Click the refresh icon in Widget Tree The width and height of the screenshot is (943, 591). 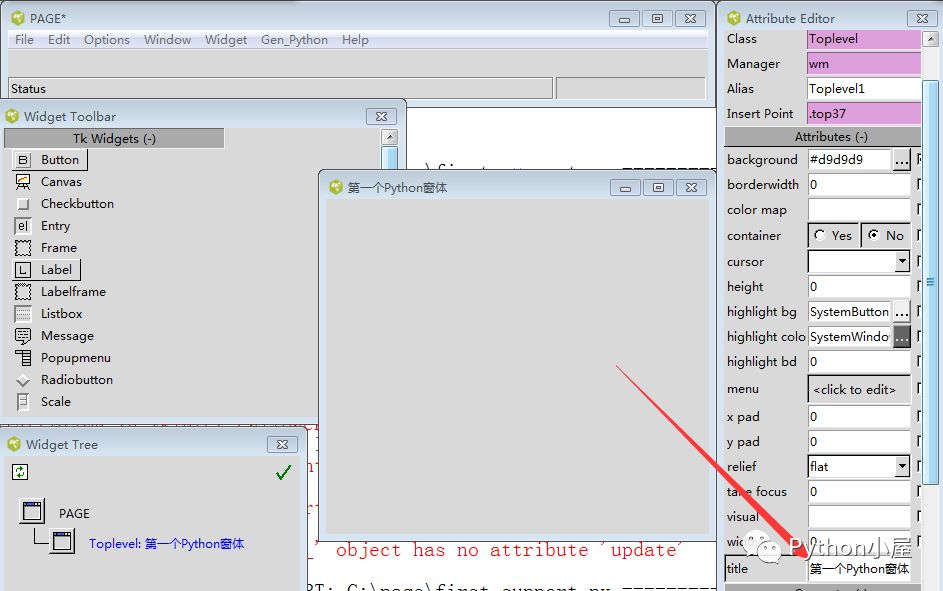tap(17, 471)
